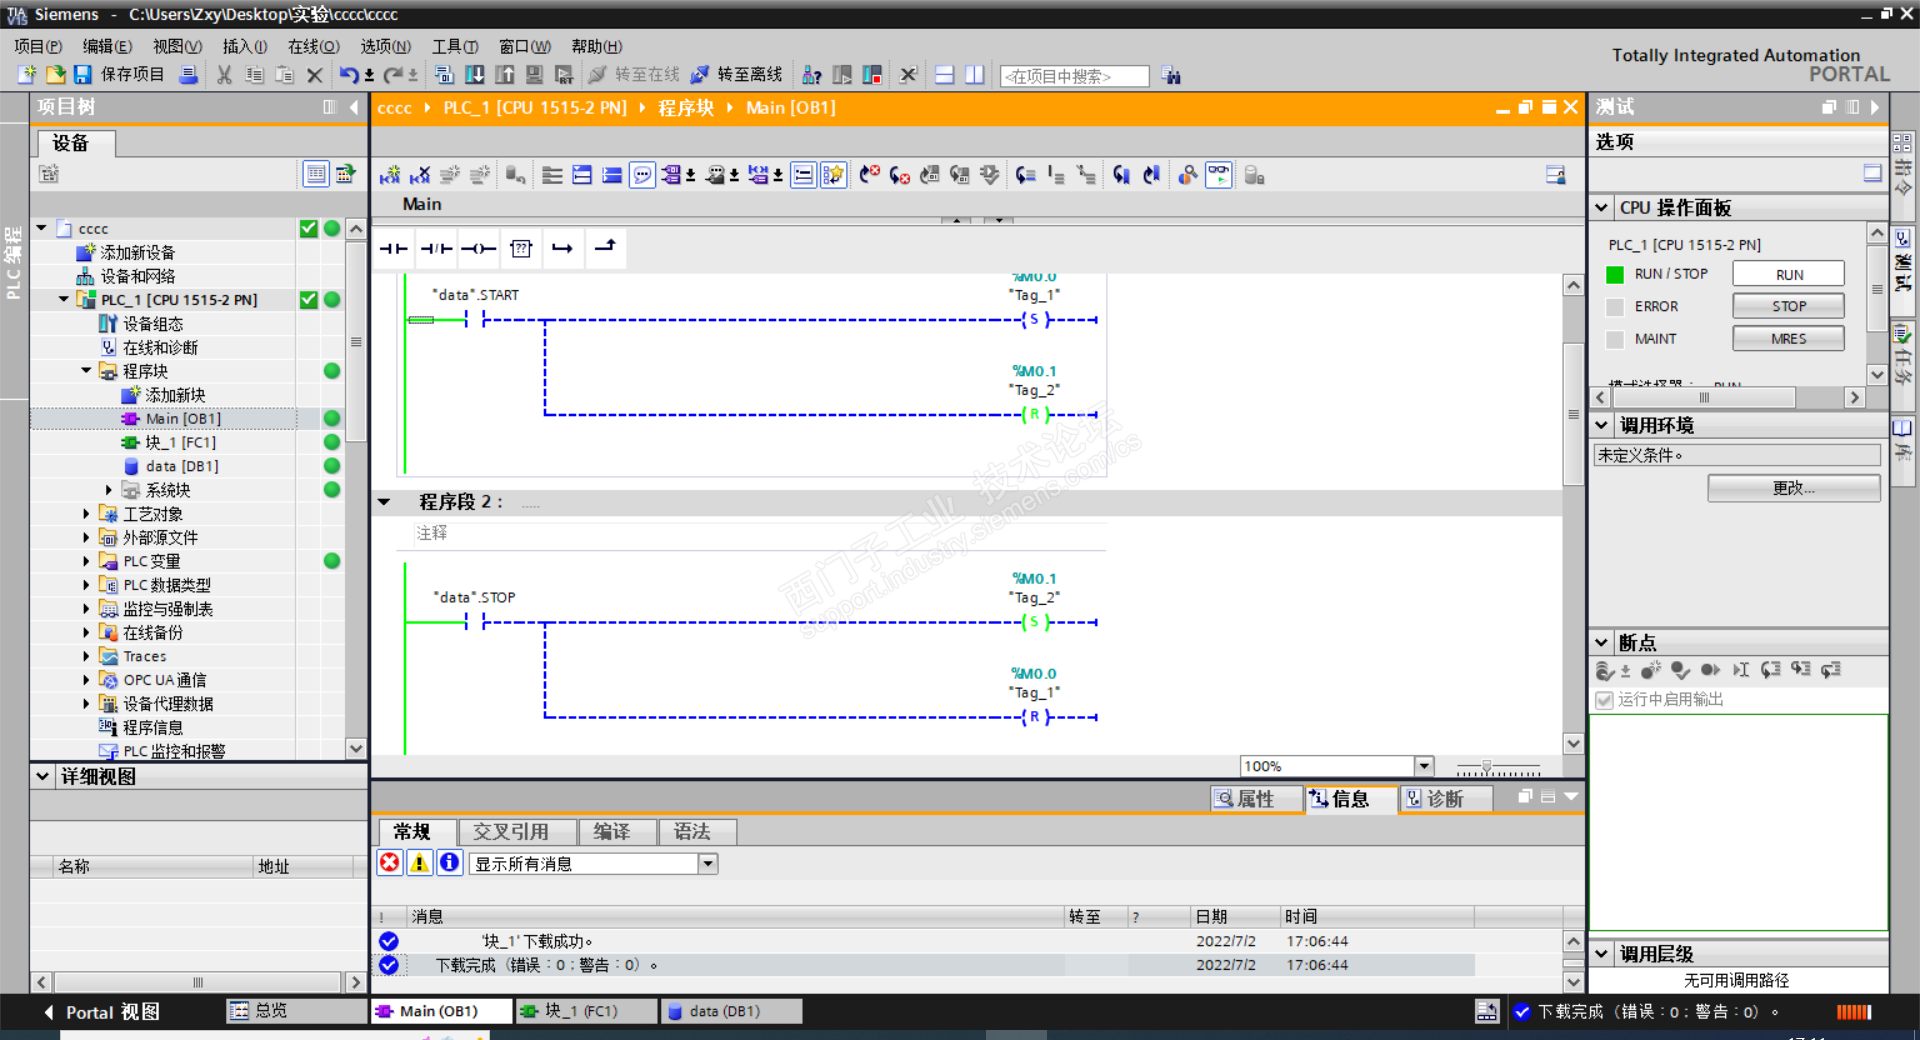Collapse the CPU 操作面板 section
The image size is (1920, 1040).
point(1602,208)
